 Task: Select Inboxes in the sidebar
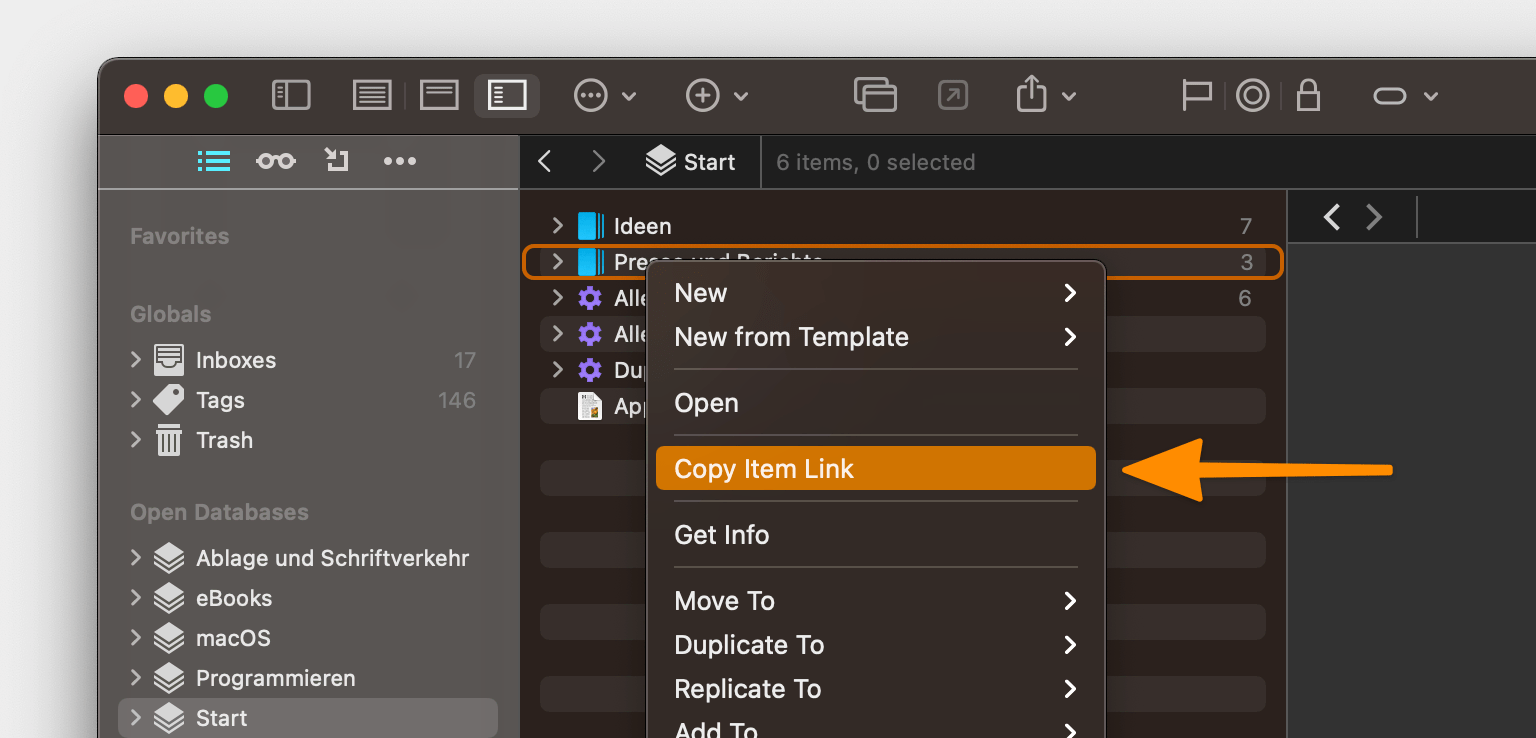(236, 360)
